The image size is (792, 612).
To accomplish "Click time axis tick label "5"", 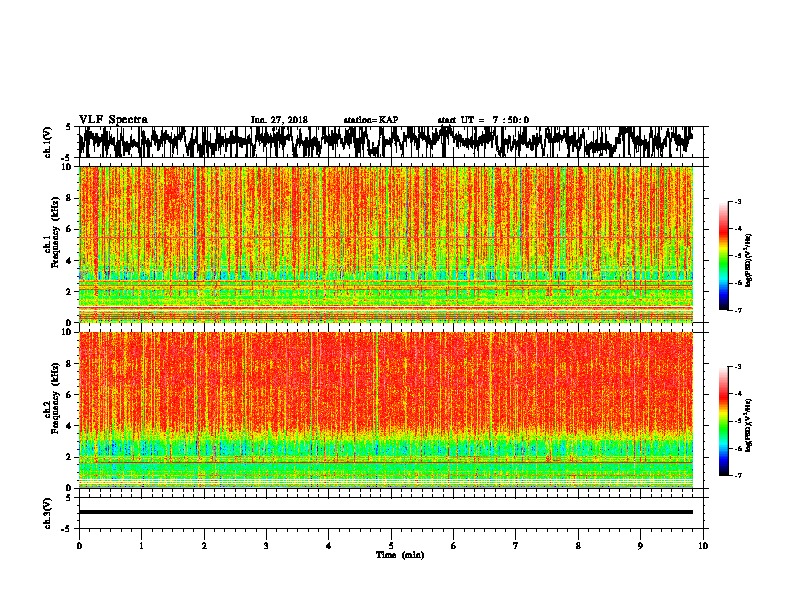I will (391, 546).
